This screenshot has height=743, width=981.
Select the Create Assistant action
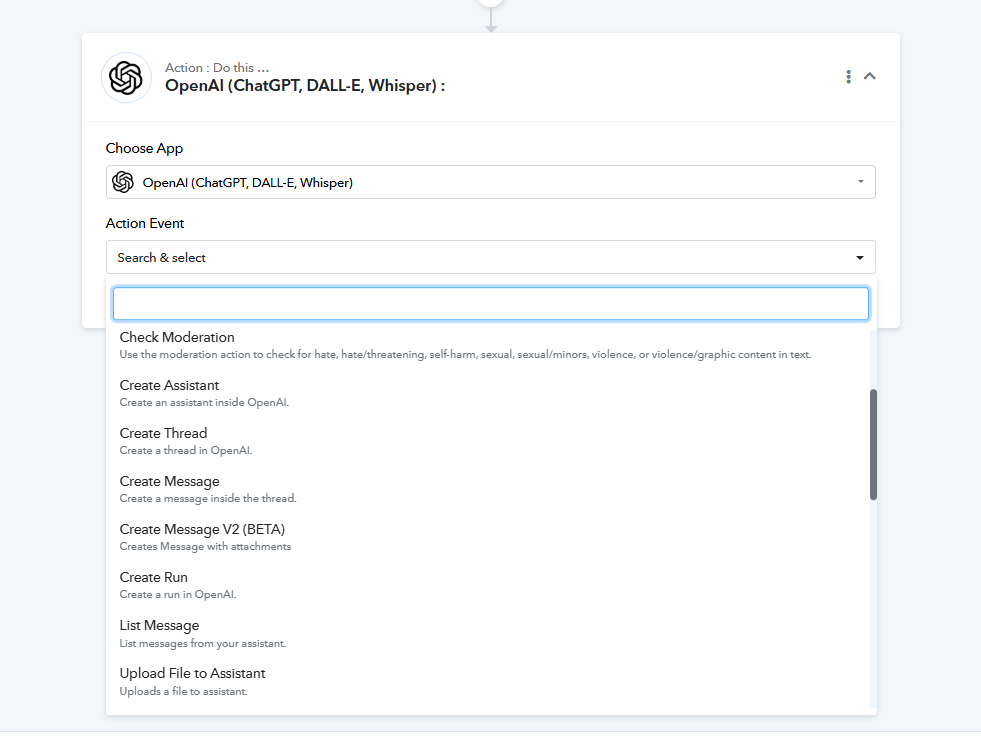click(488, 393)
